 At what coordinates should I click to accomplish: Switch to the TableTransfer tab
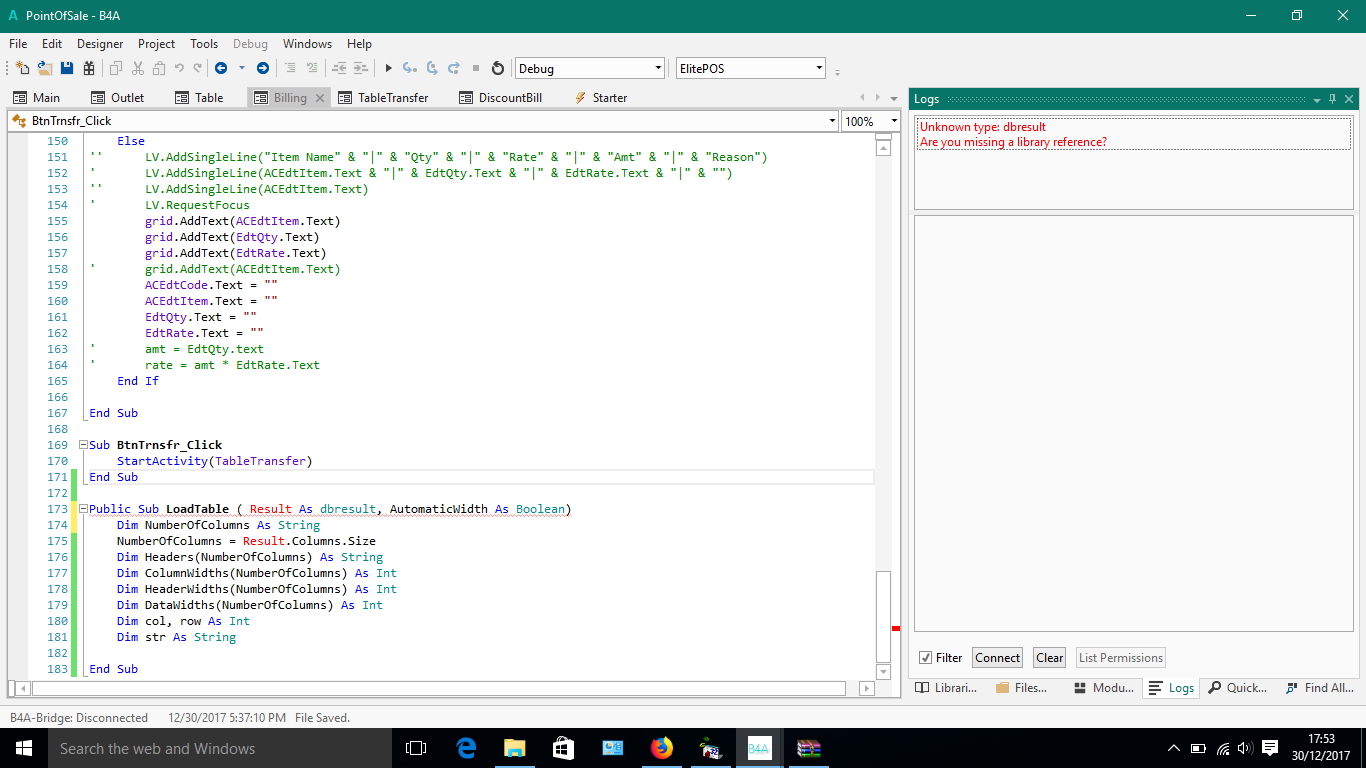pyautogui.click(x=392, y=98)
